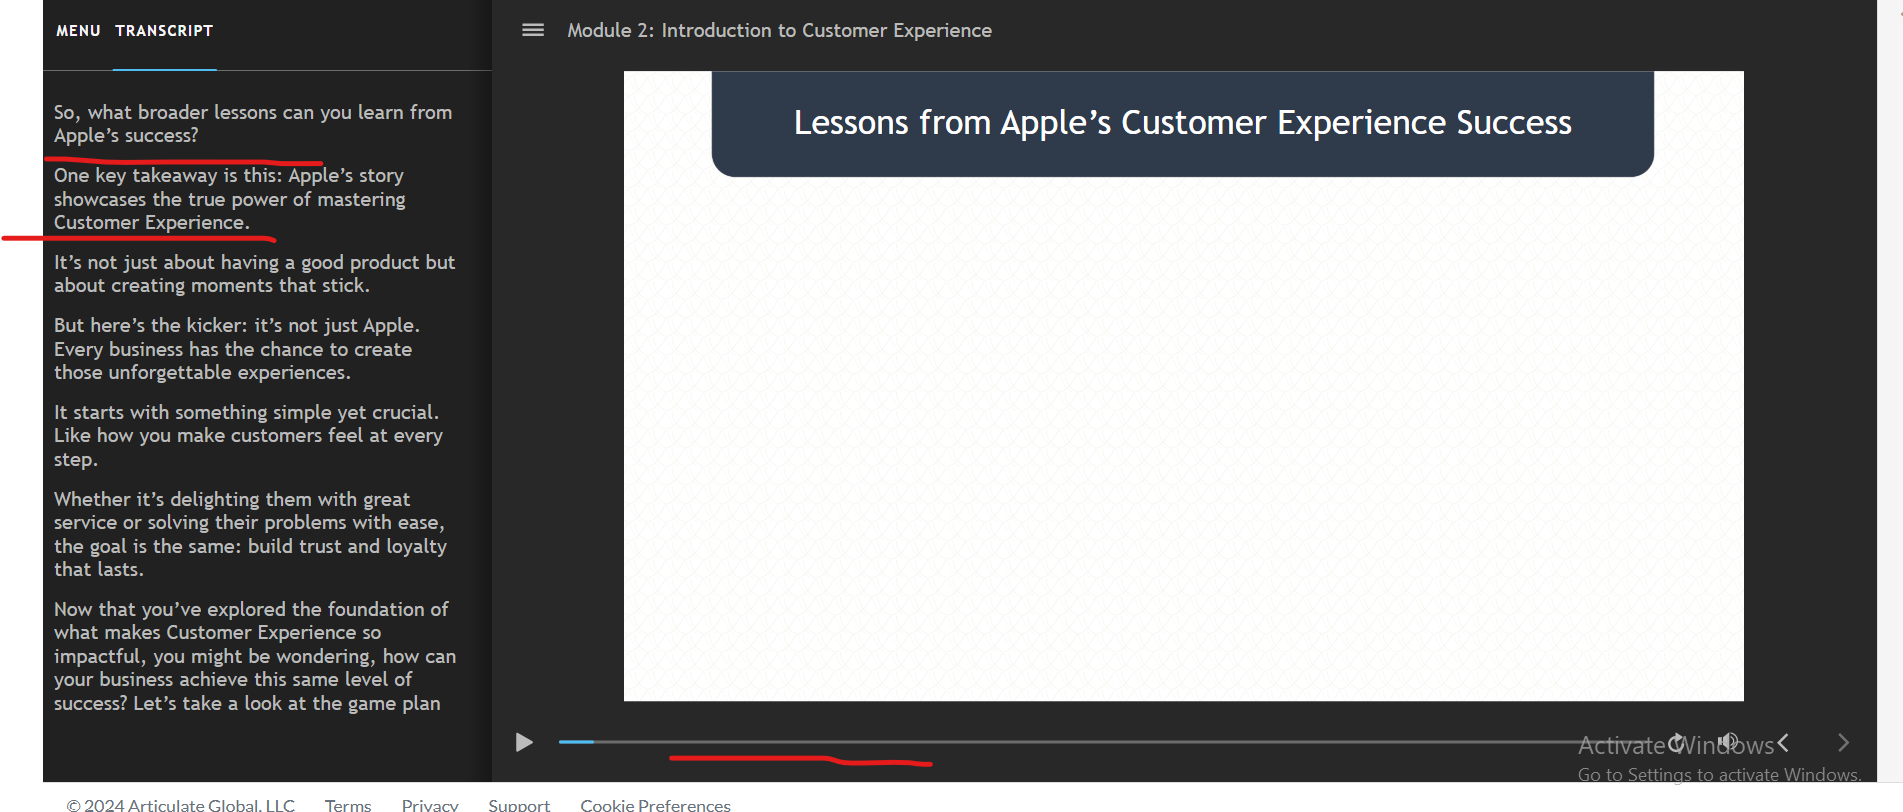This screenshot has height=812, width=1903.
Task: Advance to next slide with right chevron
Action: click(x=1844, y=742)
